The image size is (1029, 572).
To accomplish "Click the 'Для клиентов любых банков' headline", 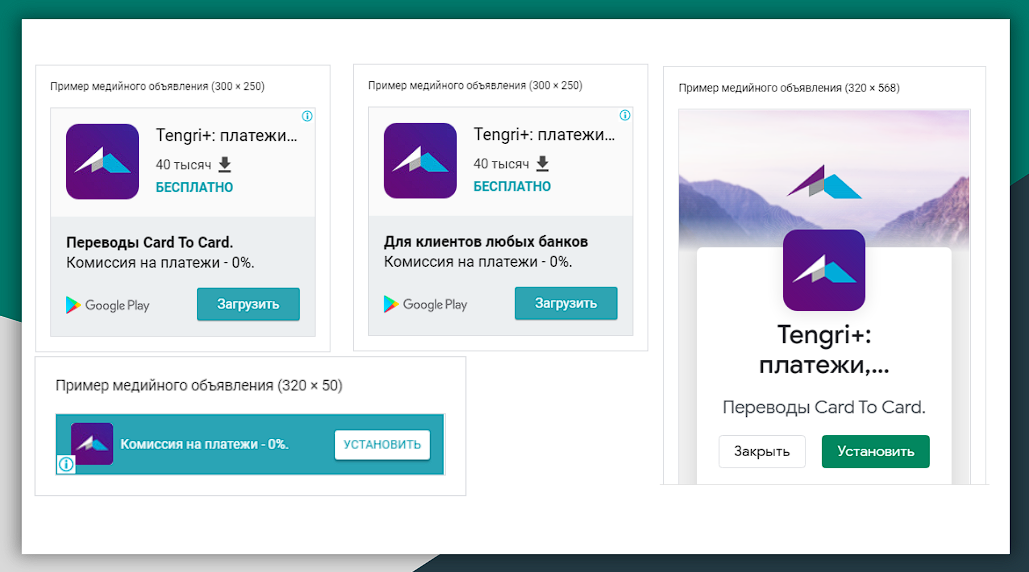I will click(486, 242).
